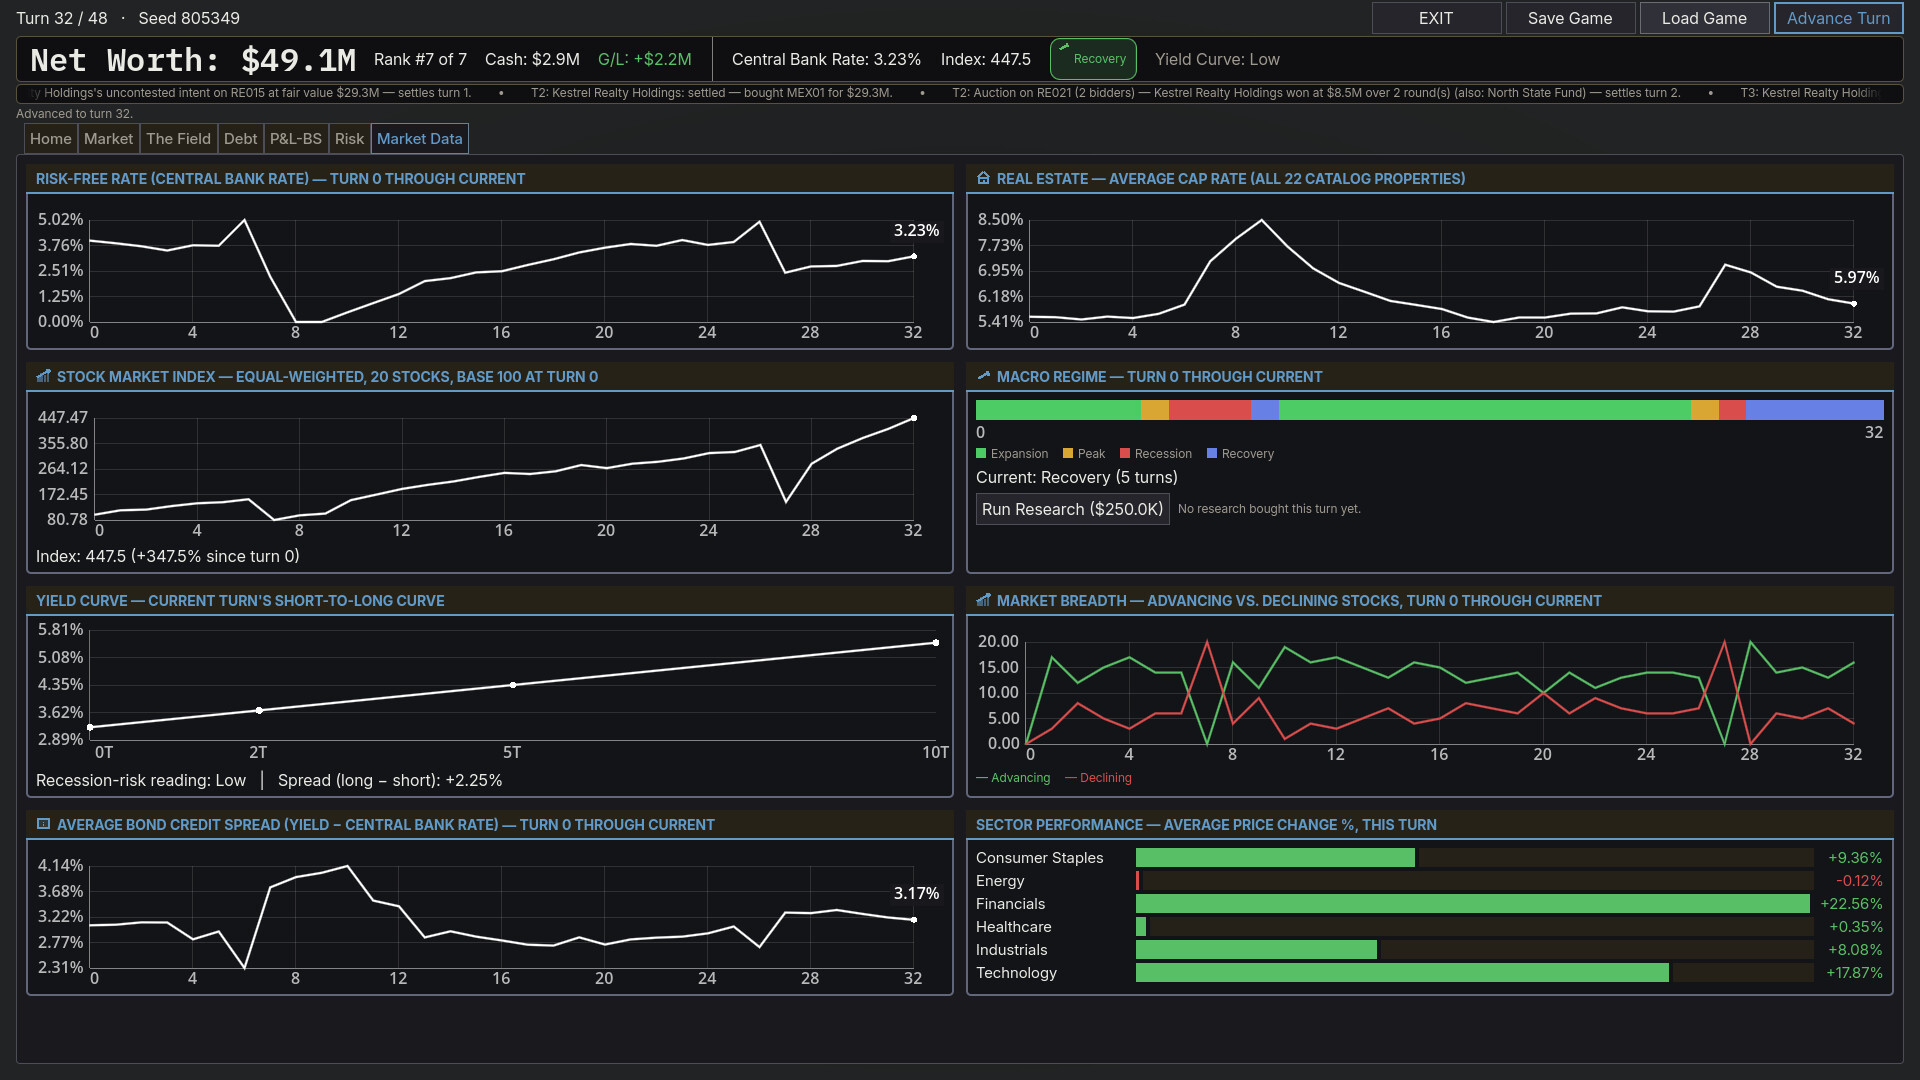1920x1080 pixels.
Task: Click 'Current: Recovery (5 turns)' text
Action: pos(1077,477)
